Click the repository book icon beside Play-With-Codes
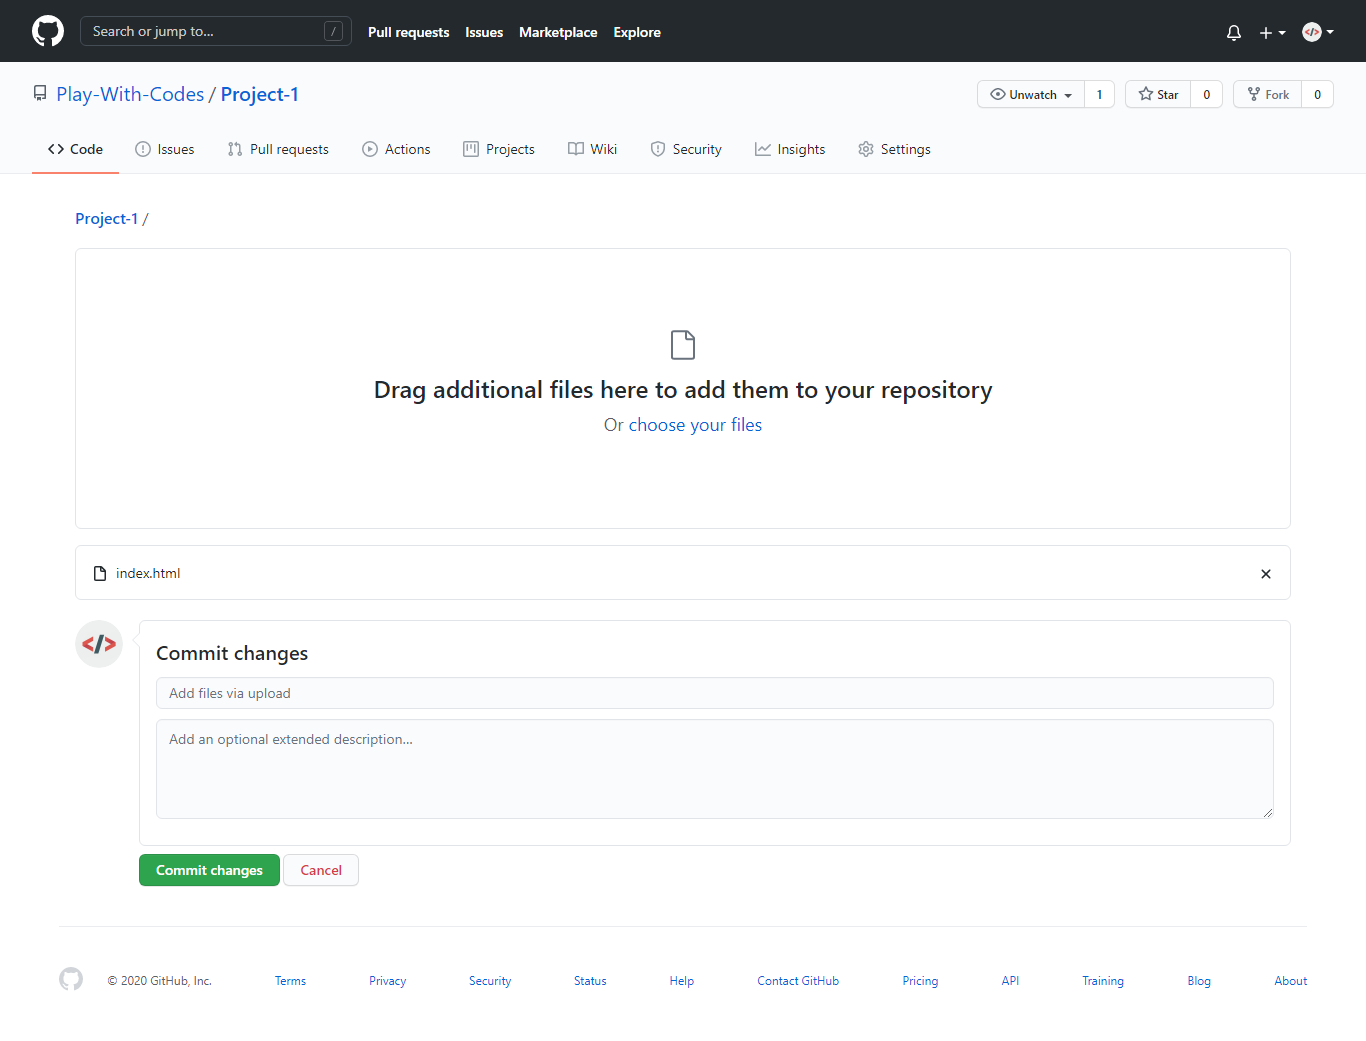 tap(40, 94)
